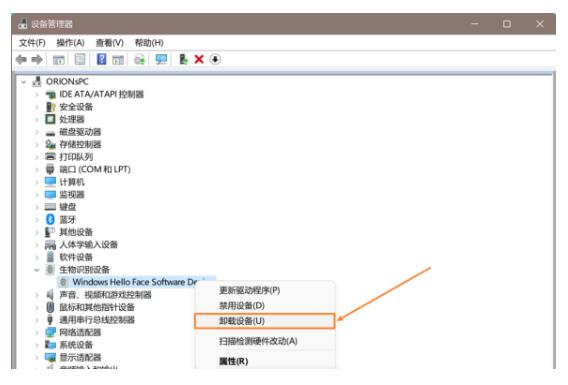The width and height of the screenshot is (568, 385).
Task: Collapse the ORIONsPC root node
Action: (24, 82)
